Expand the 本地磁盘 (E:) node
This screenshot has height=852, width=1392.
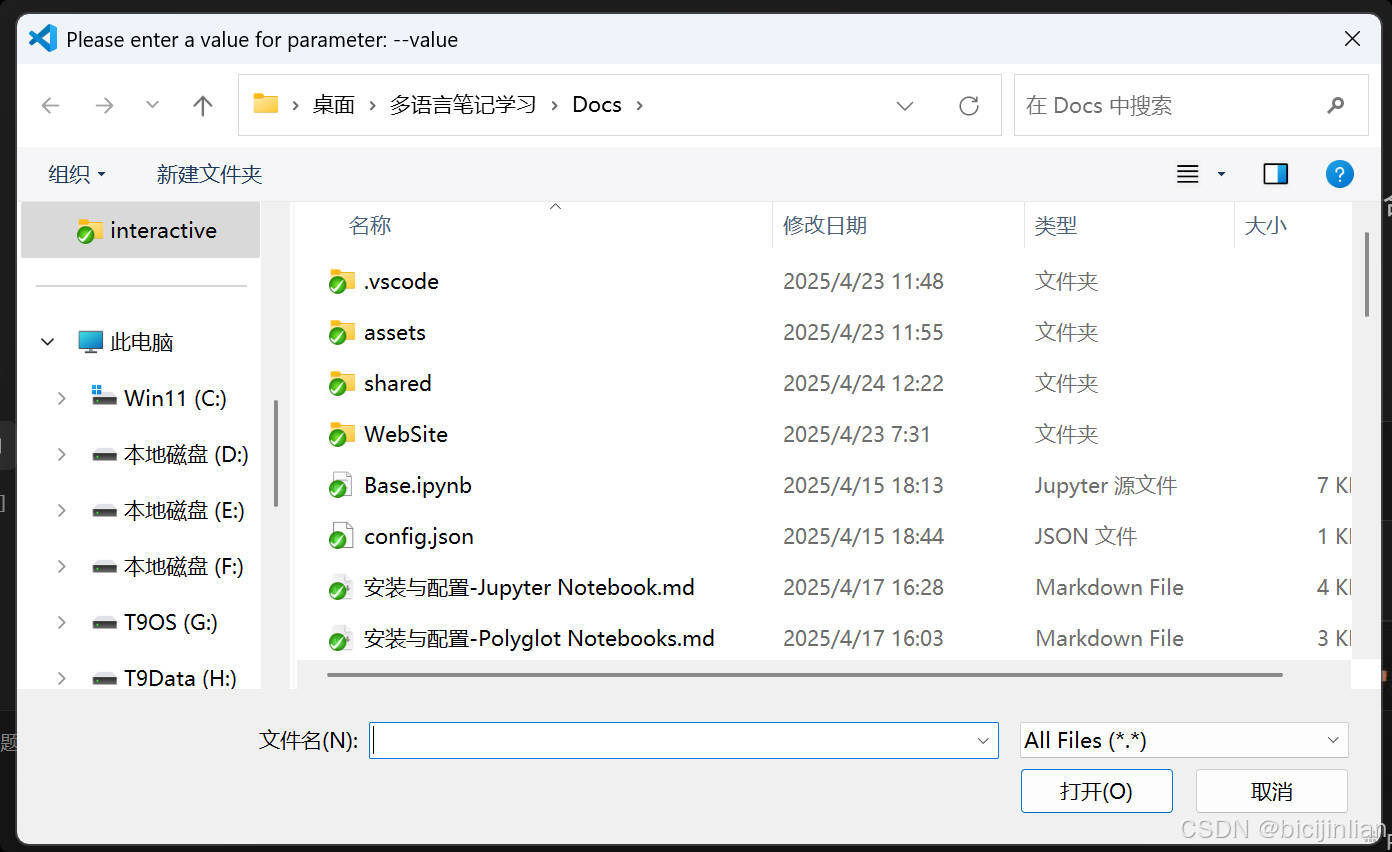(61, 510)
